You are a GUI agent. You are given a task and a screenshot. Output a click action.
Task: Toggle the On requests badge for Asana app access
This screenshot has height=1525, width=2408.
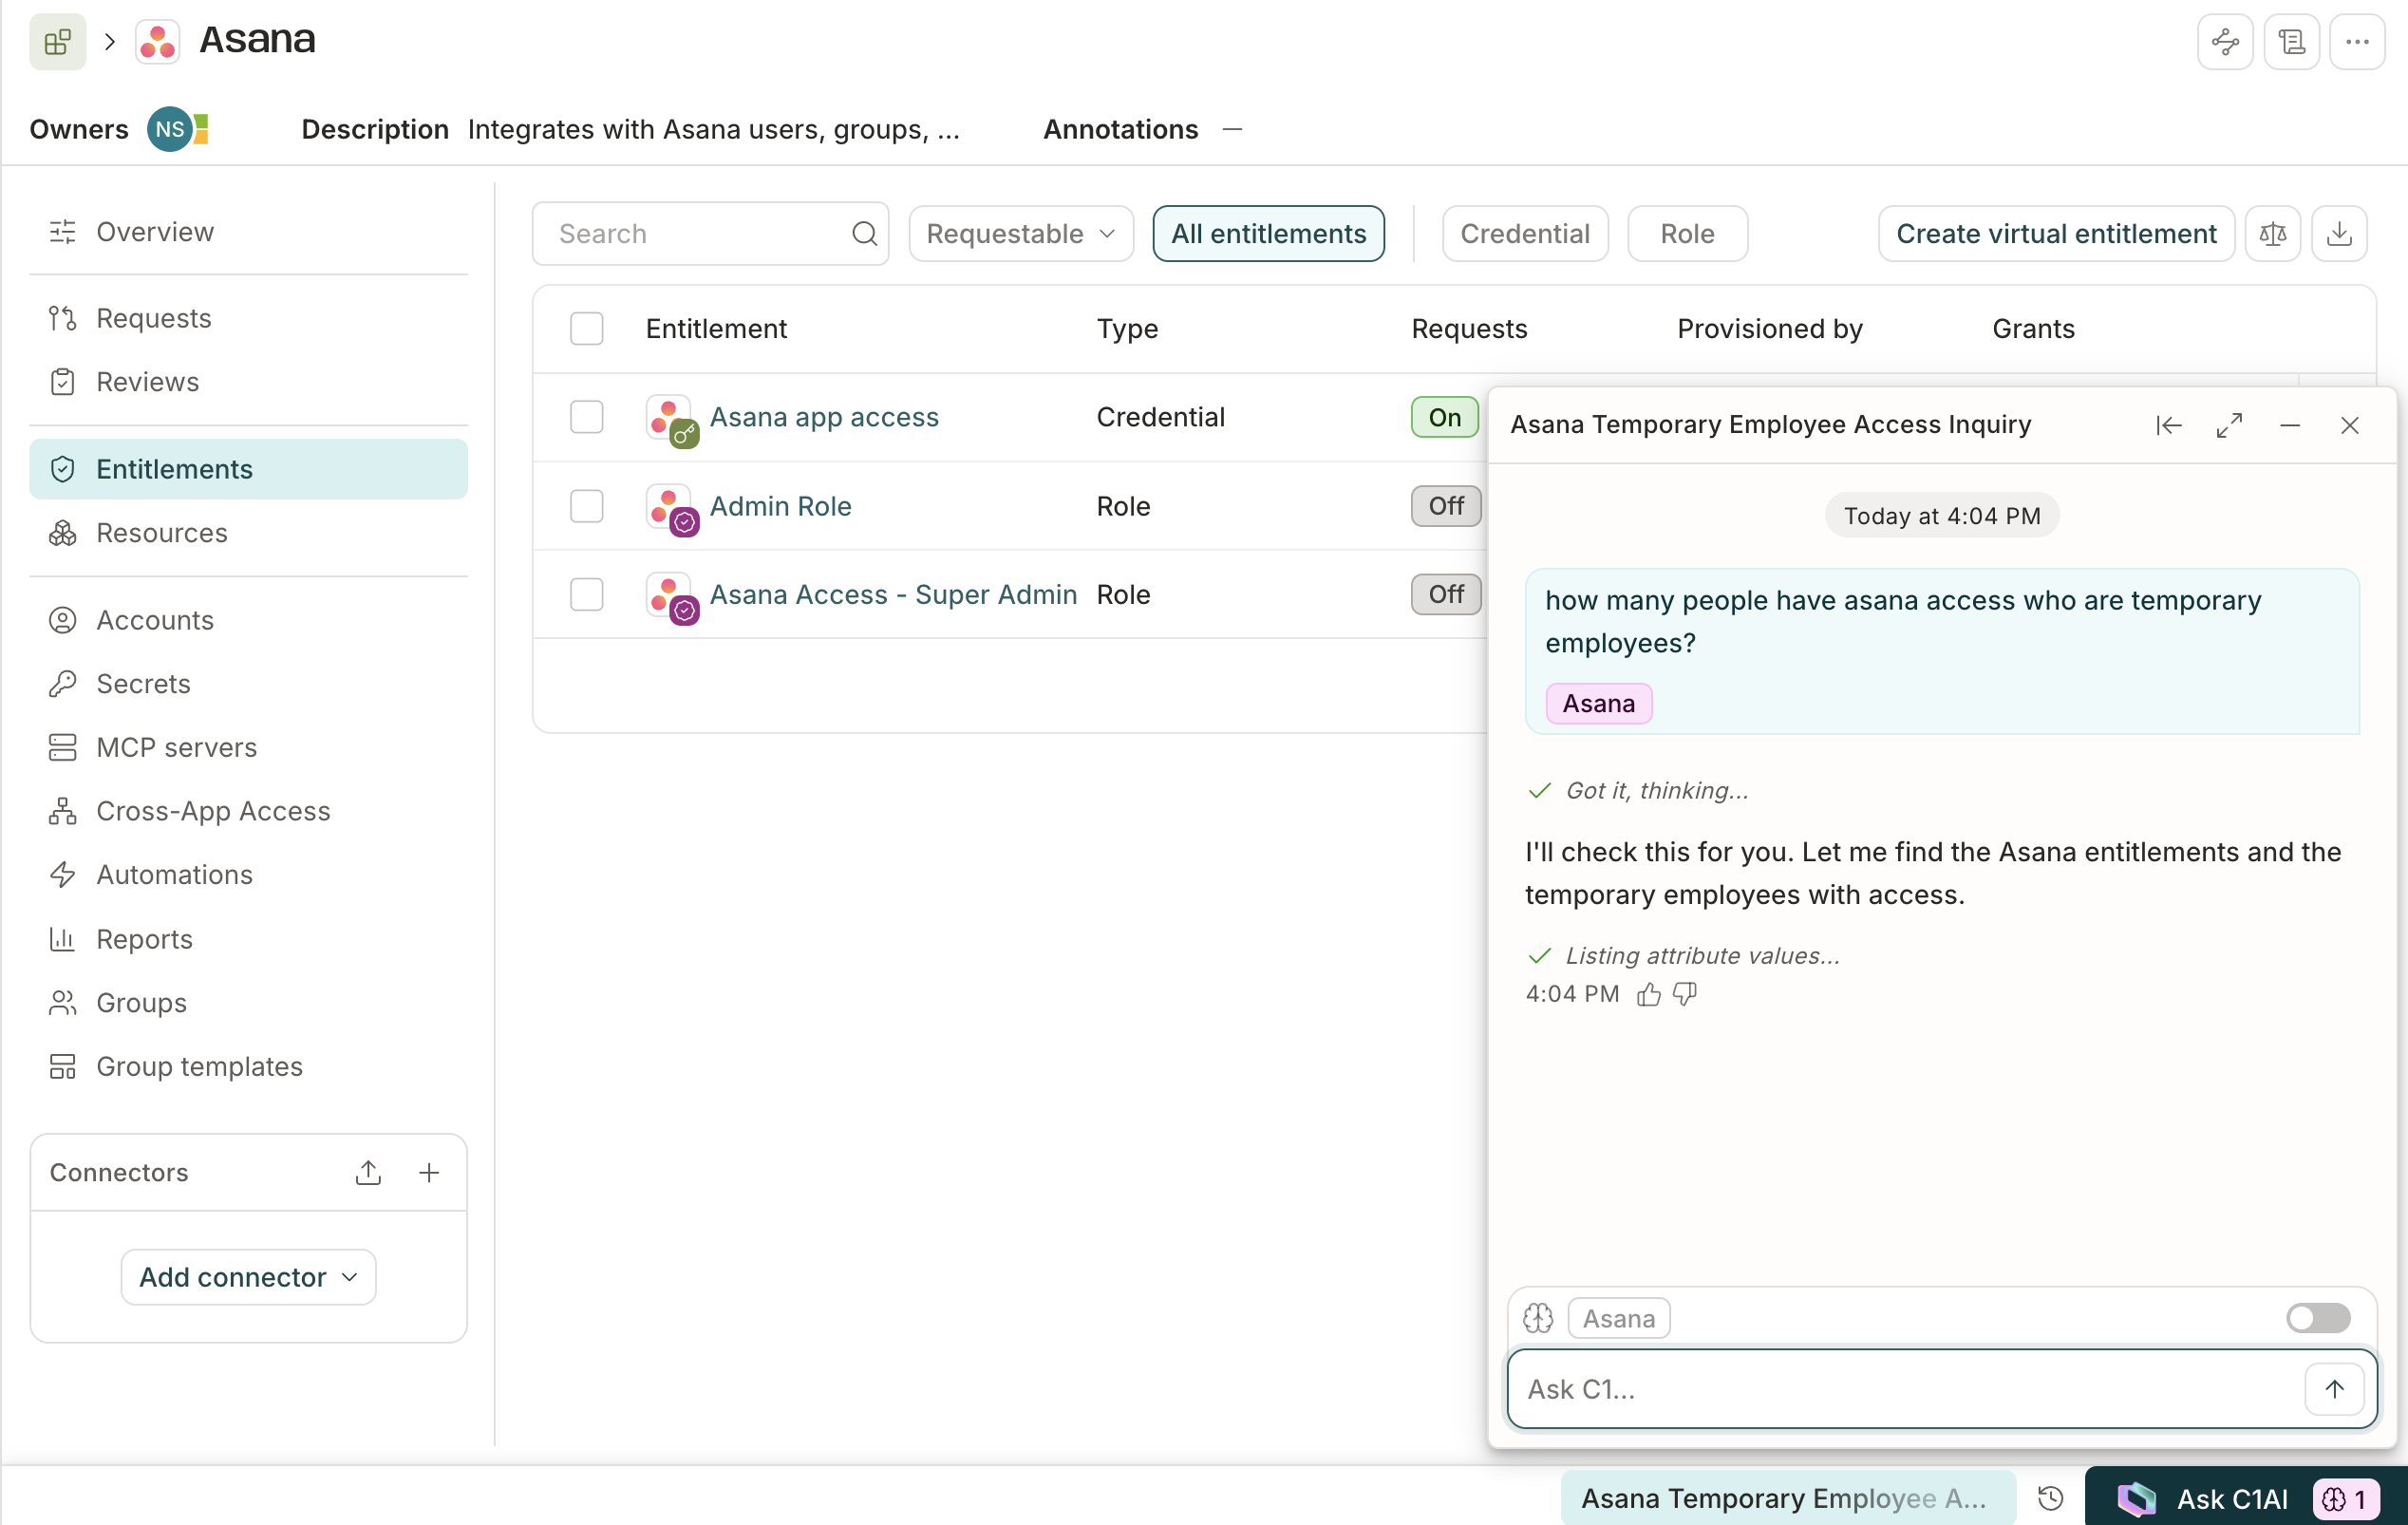click(1444, 417)
